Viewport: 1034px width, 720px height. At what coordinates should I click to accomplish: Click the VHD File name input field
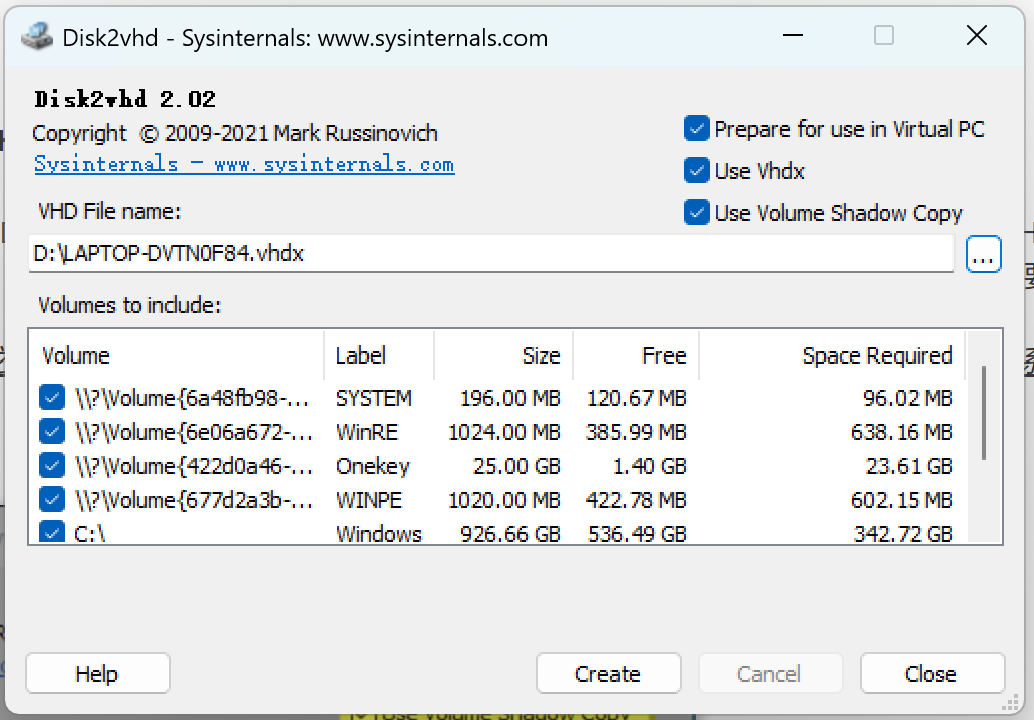[491, 253]
